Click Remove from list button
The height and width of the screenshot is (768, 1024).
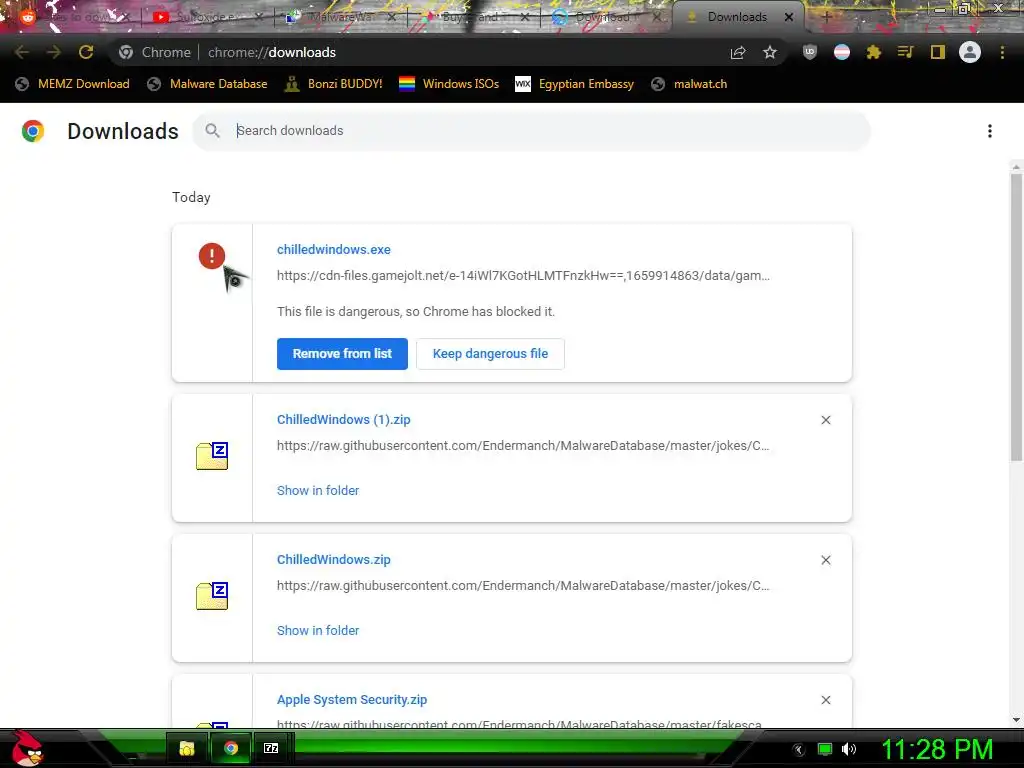click(342, 354)
